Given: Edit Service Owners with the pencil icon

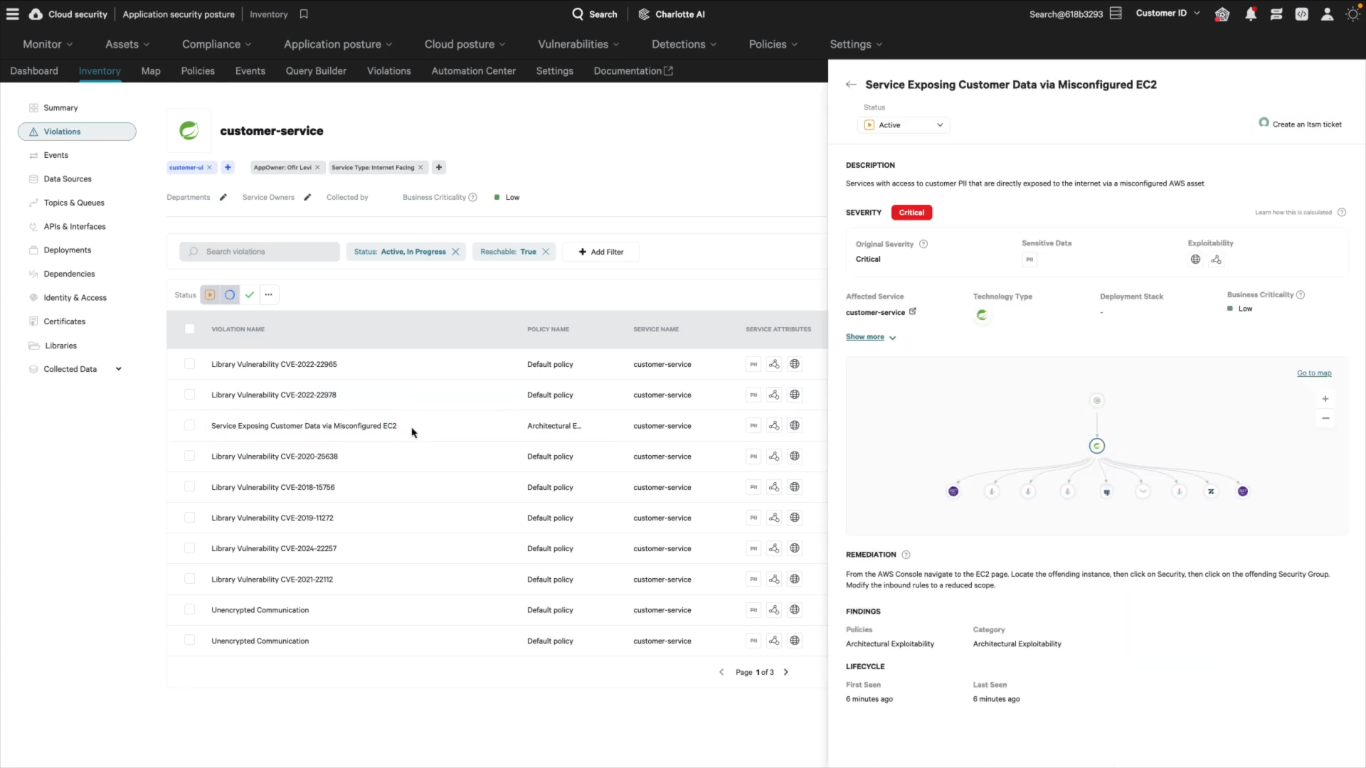Looking at the screenshot, I should [308, 197].
